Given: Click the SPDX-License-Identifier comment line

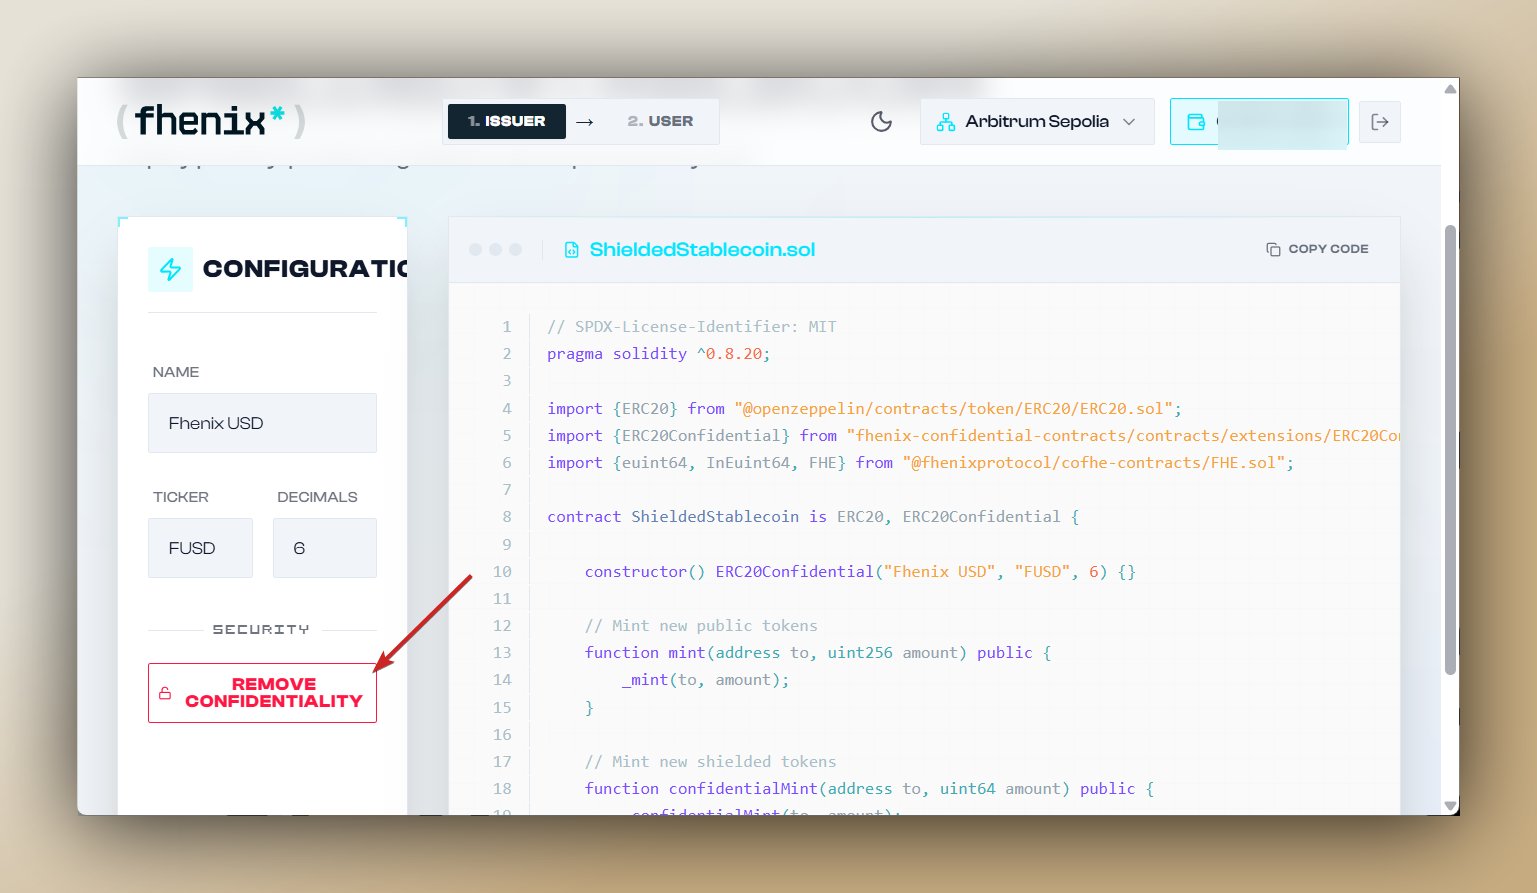Looking at the screenshot, I should pyautogui.click(x=692, y=327).
